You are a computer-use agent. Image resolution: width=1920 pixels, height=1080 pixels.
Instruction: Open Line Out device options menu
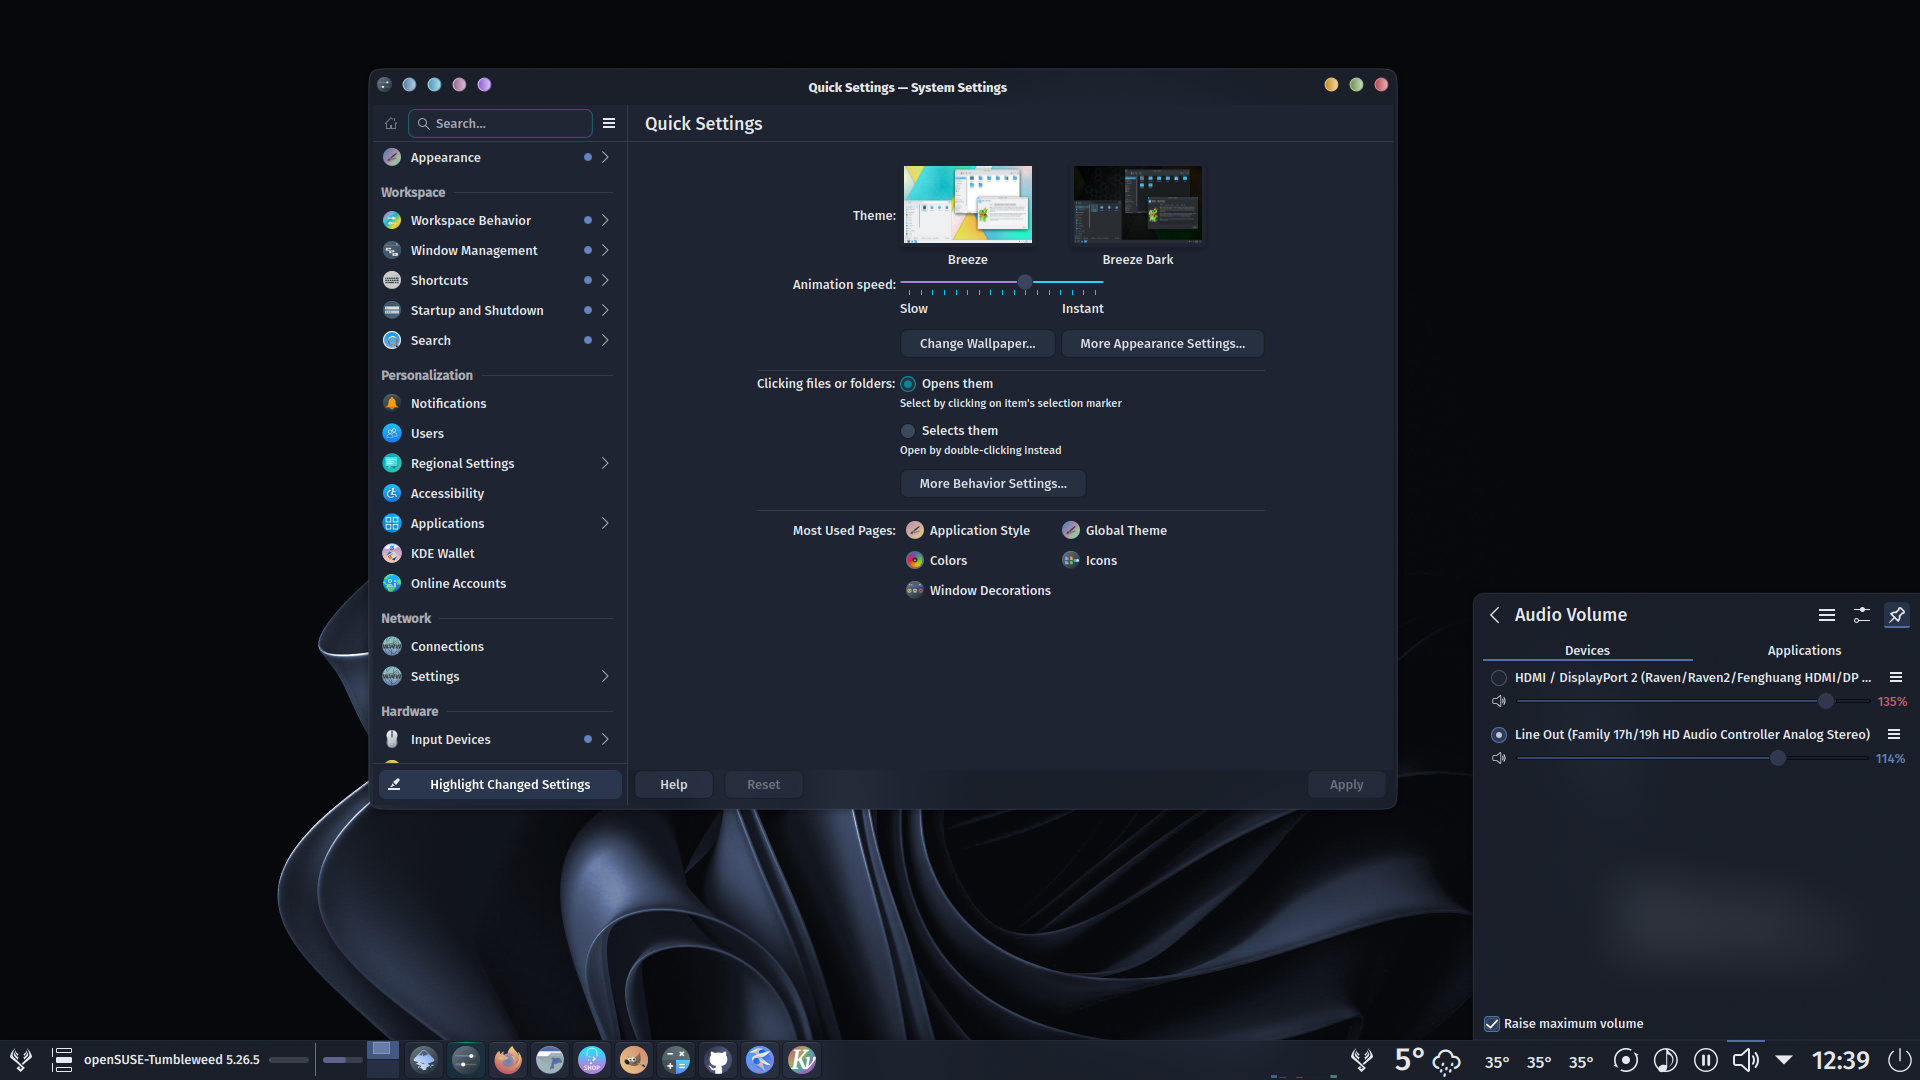coord(1894,734)
